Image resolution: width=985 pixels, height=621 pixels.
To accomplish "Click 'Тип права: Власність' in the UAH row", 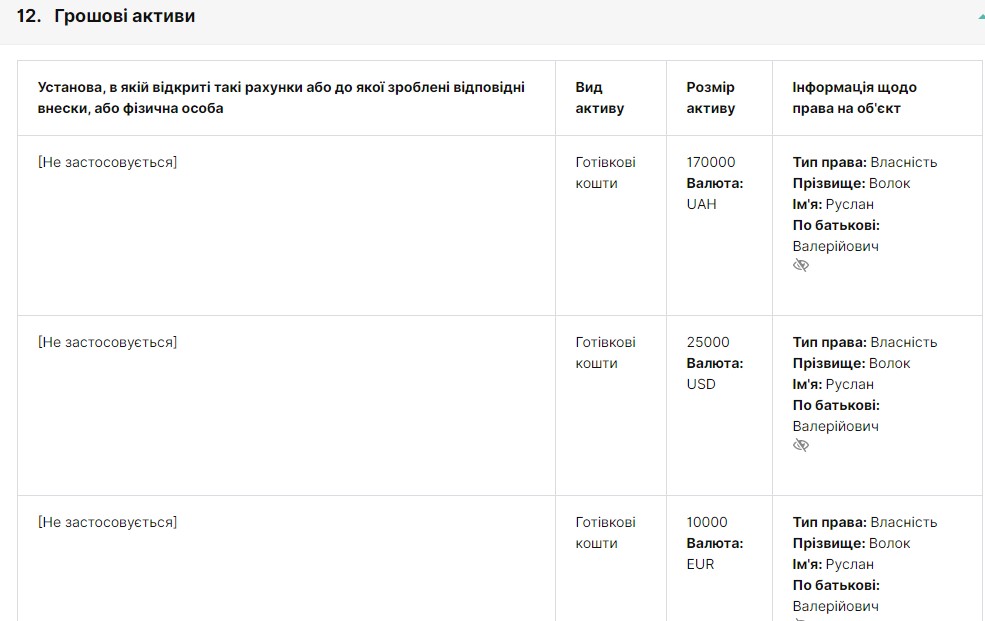I will [865, 162].
